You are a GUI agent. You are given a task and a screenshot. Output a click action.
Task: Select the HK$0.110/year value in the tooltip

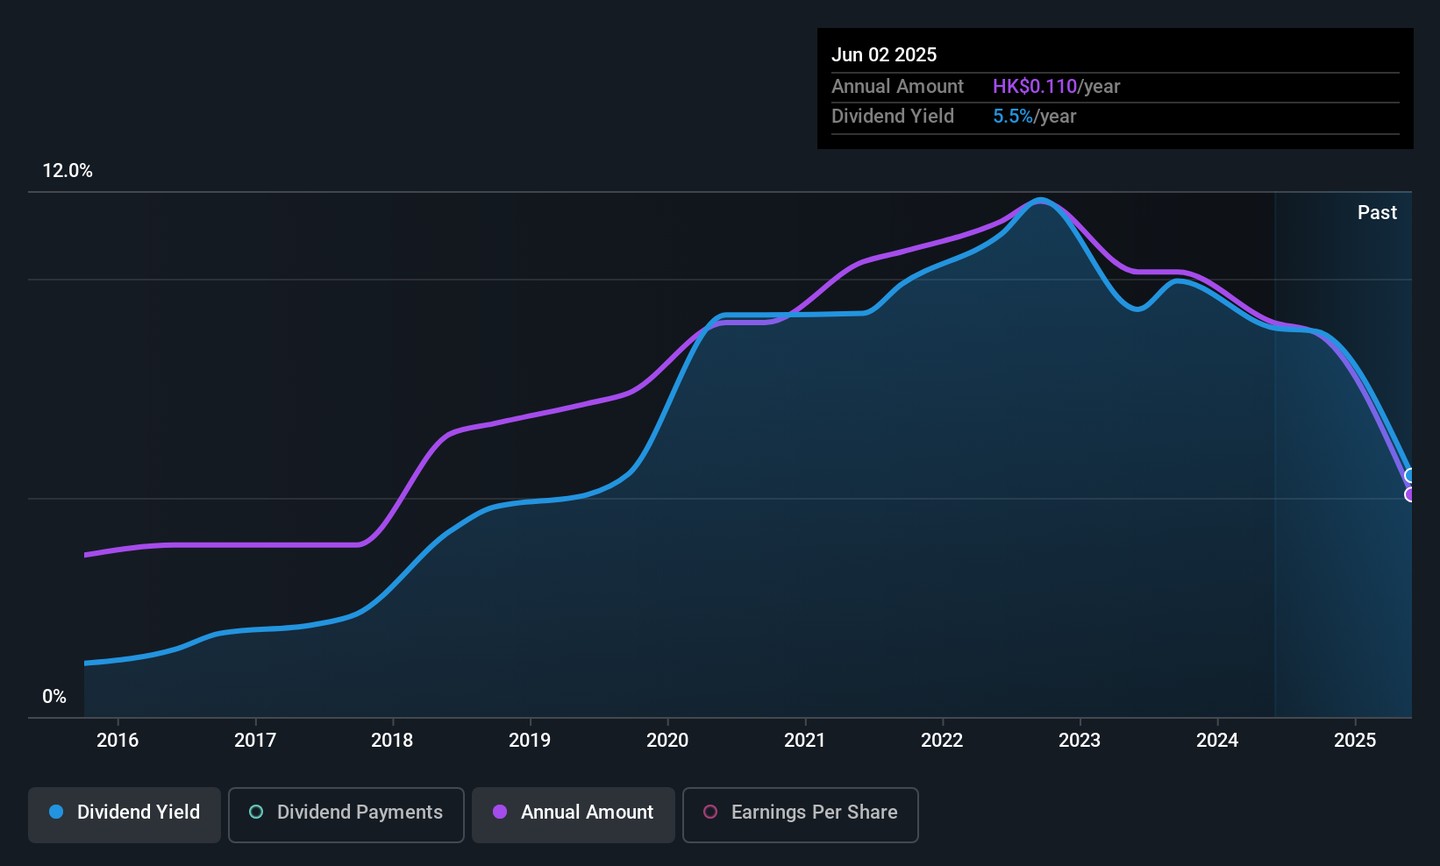(1056, 87)
